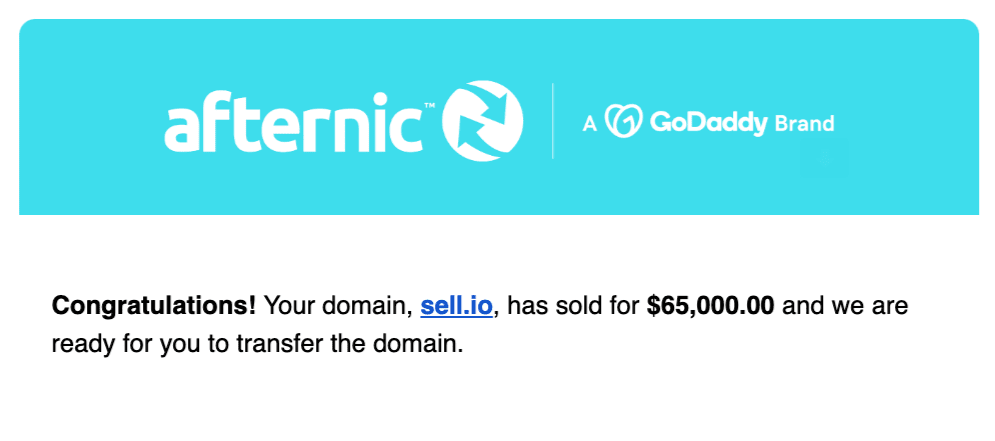Click the vertical divider line in banner
Image resolution: width=995 pixels, height=441 pixels.
(x=553, y=121)
